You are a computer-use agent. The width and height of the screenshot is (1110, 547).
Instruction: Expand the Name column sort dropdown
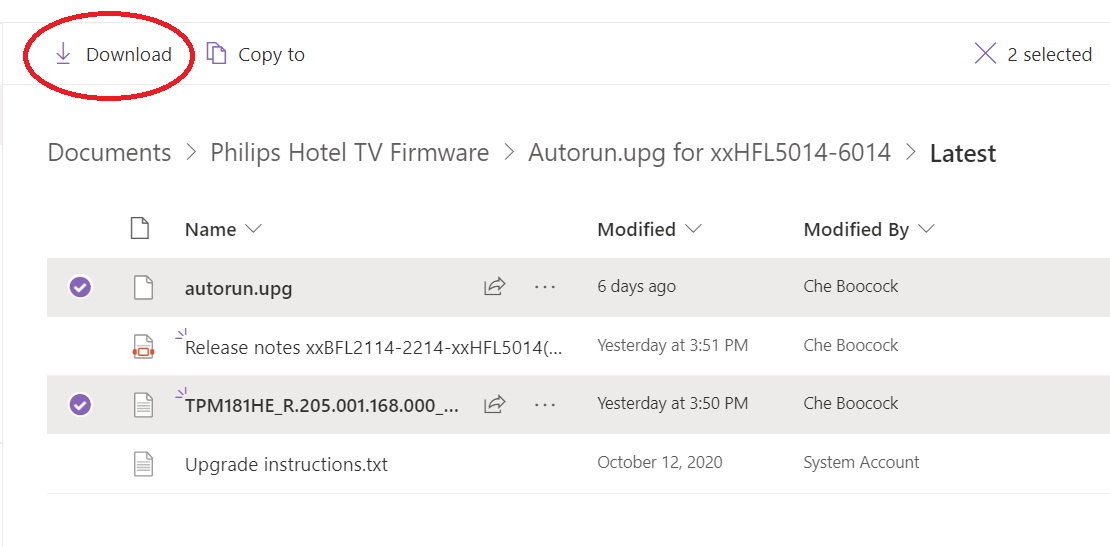[253, 229]
